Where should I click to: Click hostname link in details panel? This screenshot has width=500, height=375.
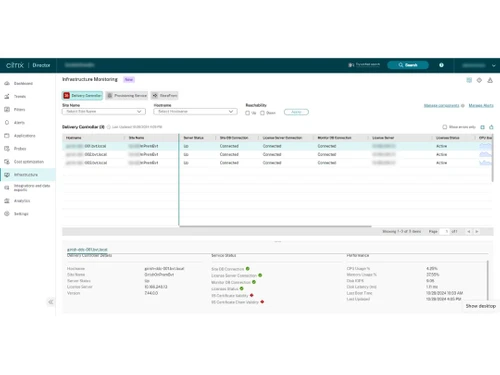[x=87, y=249]
